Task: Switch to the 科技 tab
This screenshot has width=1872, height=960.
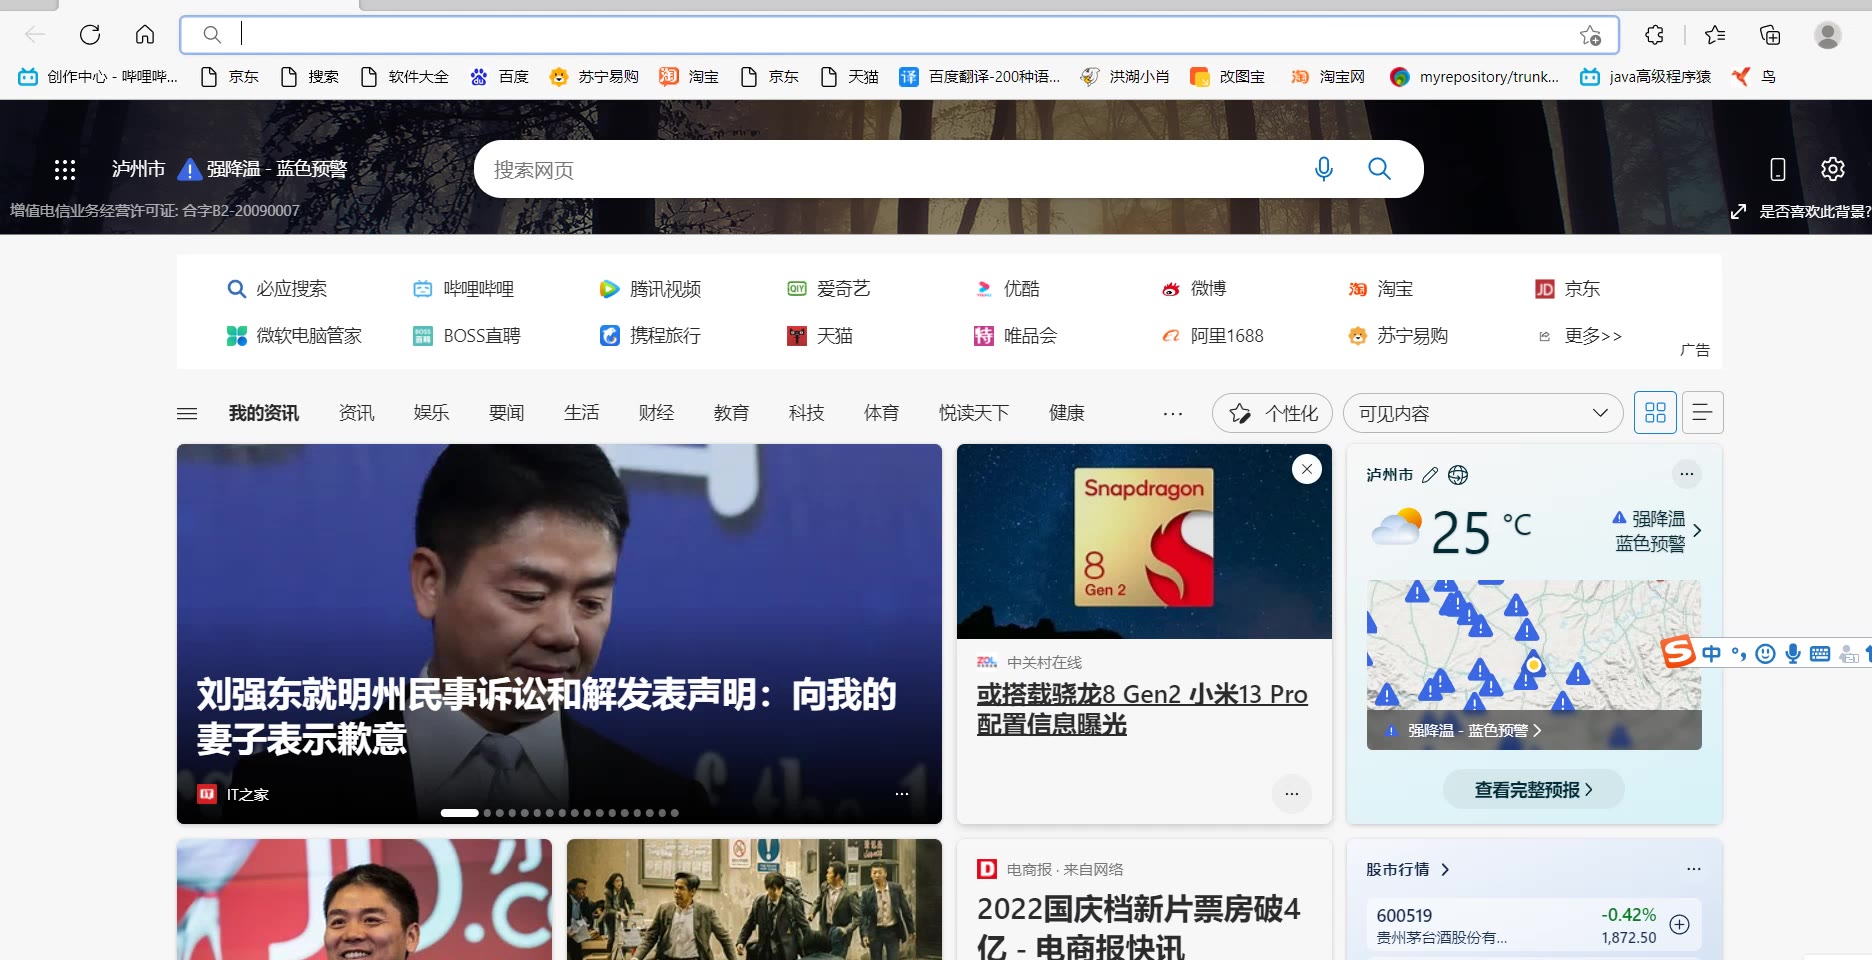Action: pyautogui.click(x=806, y=413)
